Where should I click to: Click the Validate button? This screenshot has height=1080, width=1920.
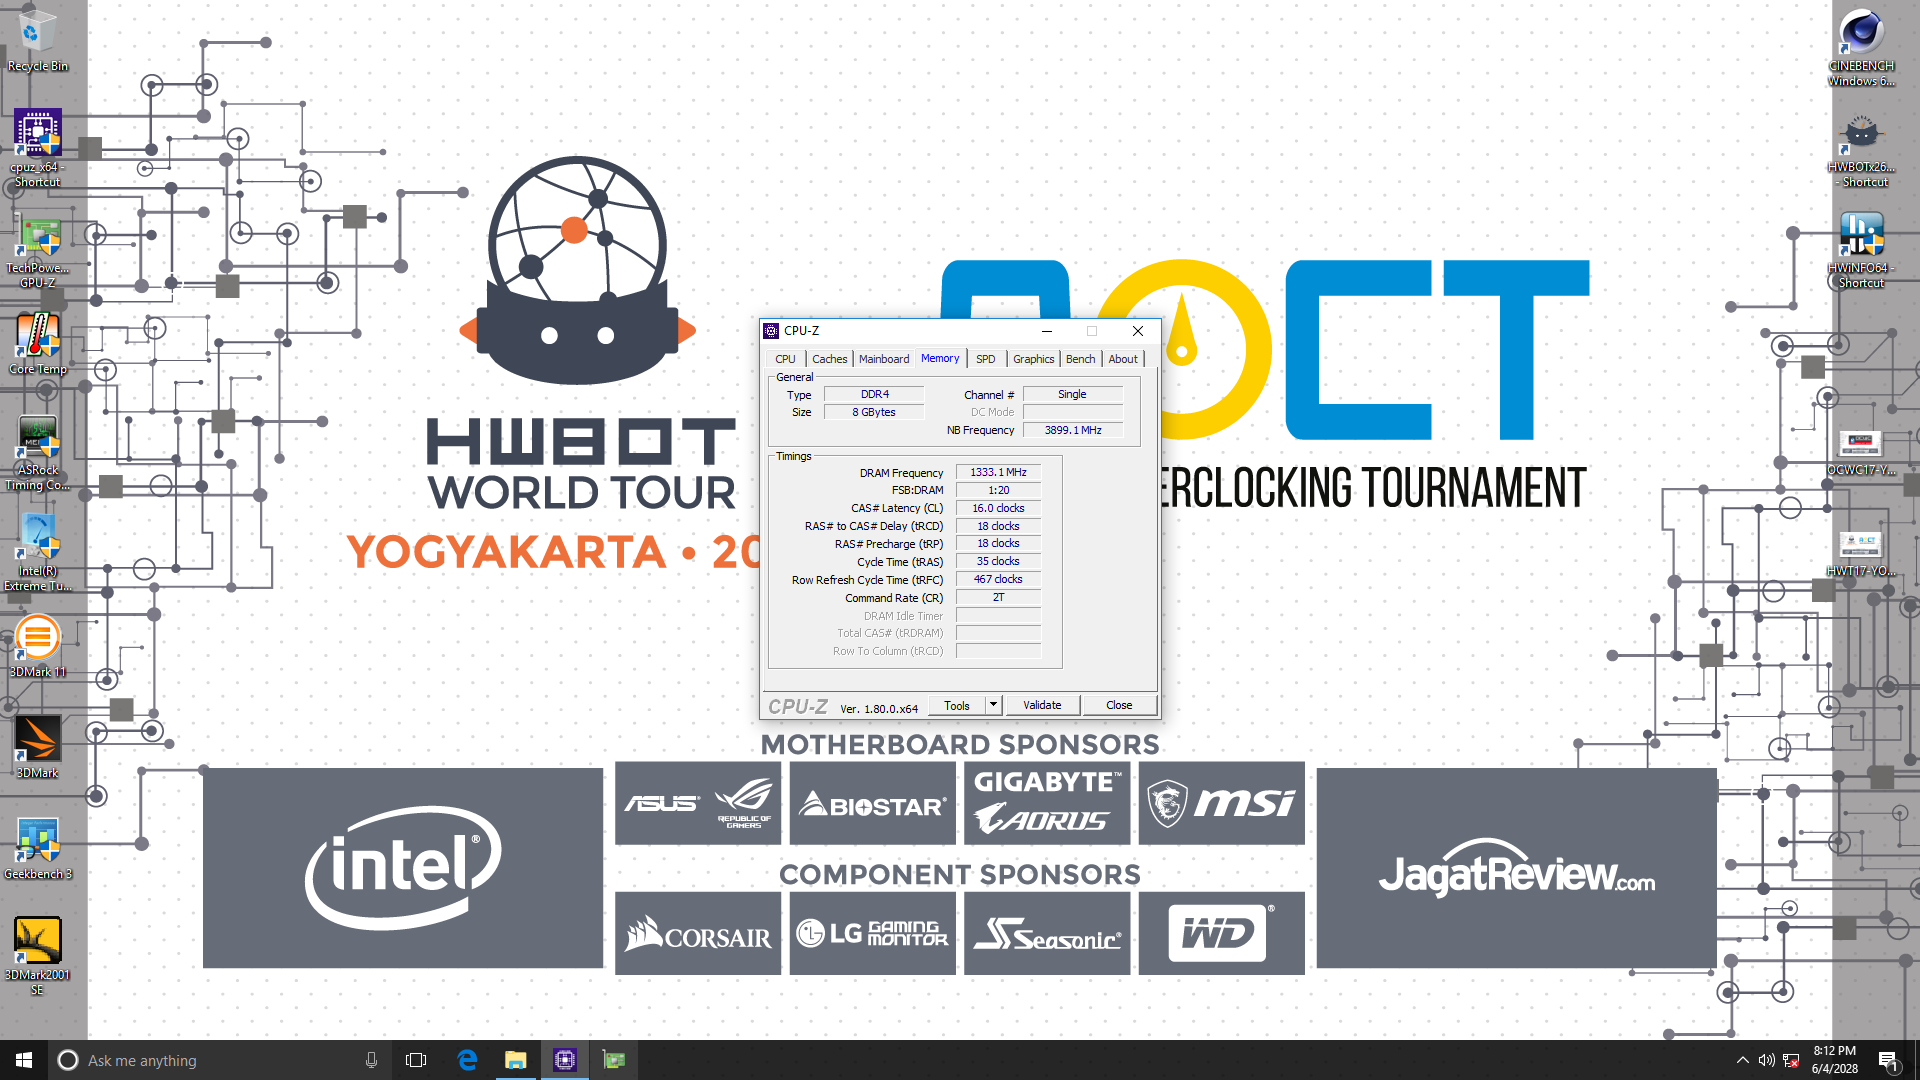tap(1042, 706)
